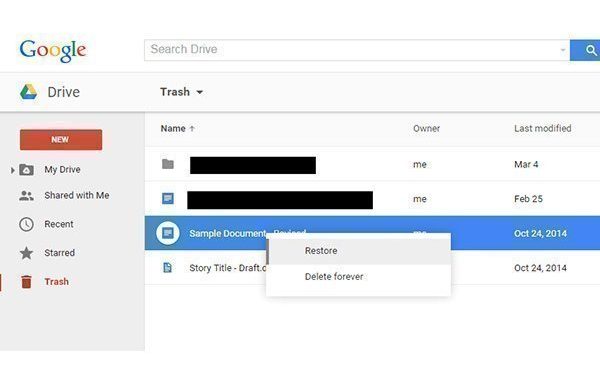Click the document icon in Feb 25 row
This screenshot has height=388, width=600.
point(168,199)
